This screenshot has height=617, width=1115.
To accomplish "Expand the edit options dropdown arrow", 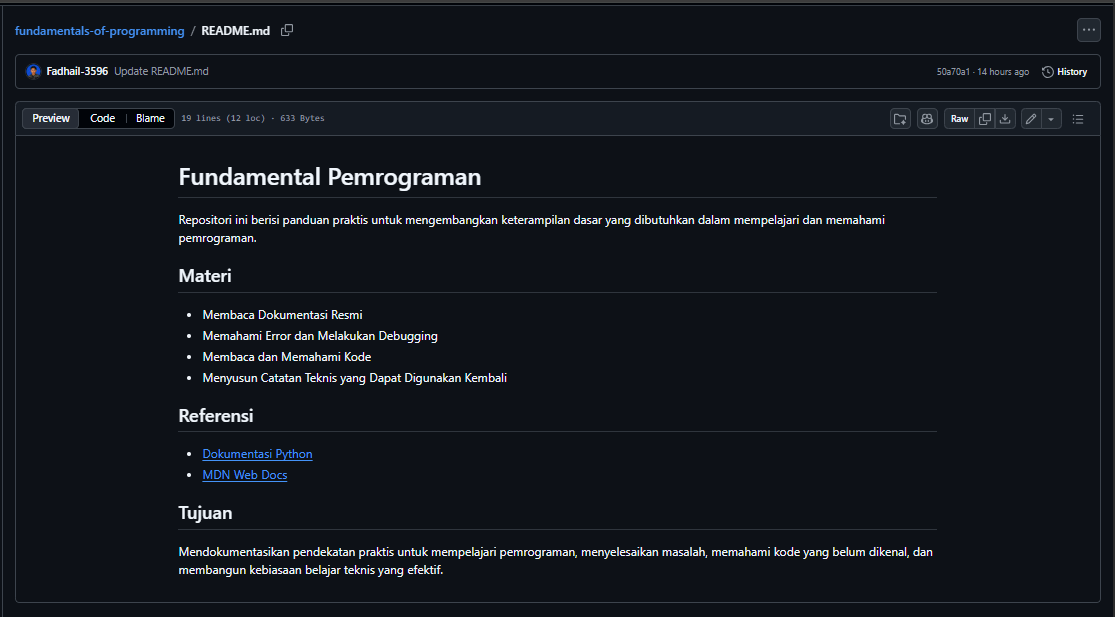I will tap(1052, 119).
